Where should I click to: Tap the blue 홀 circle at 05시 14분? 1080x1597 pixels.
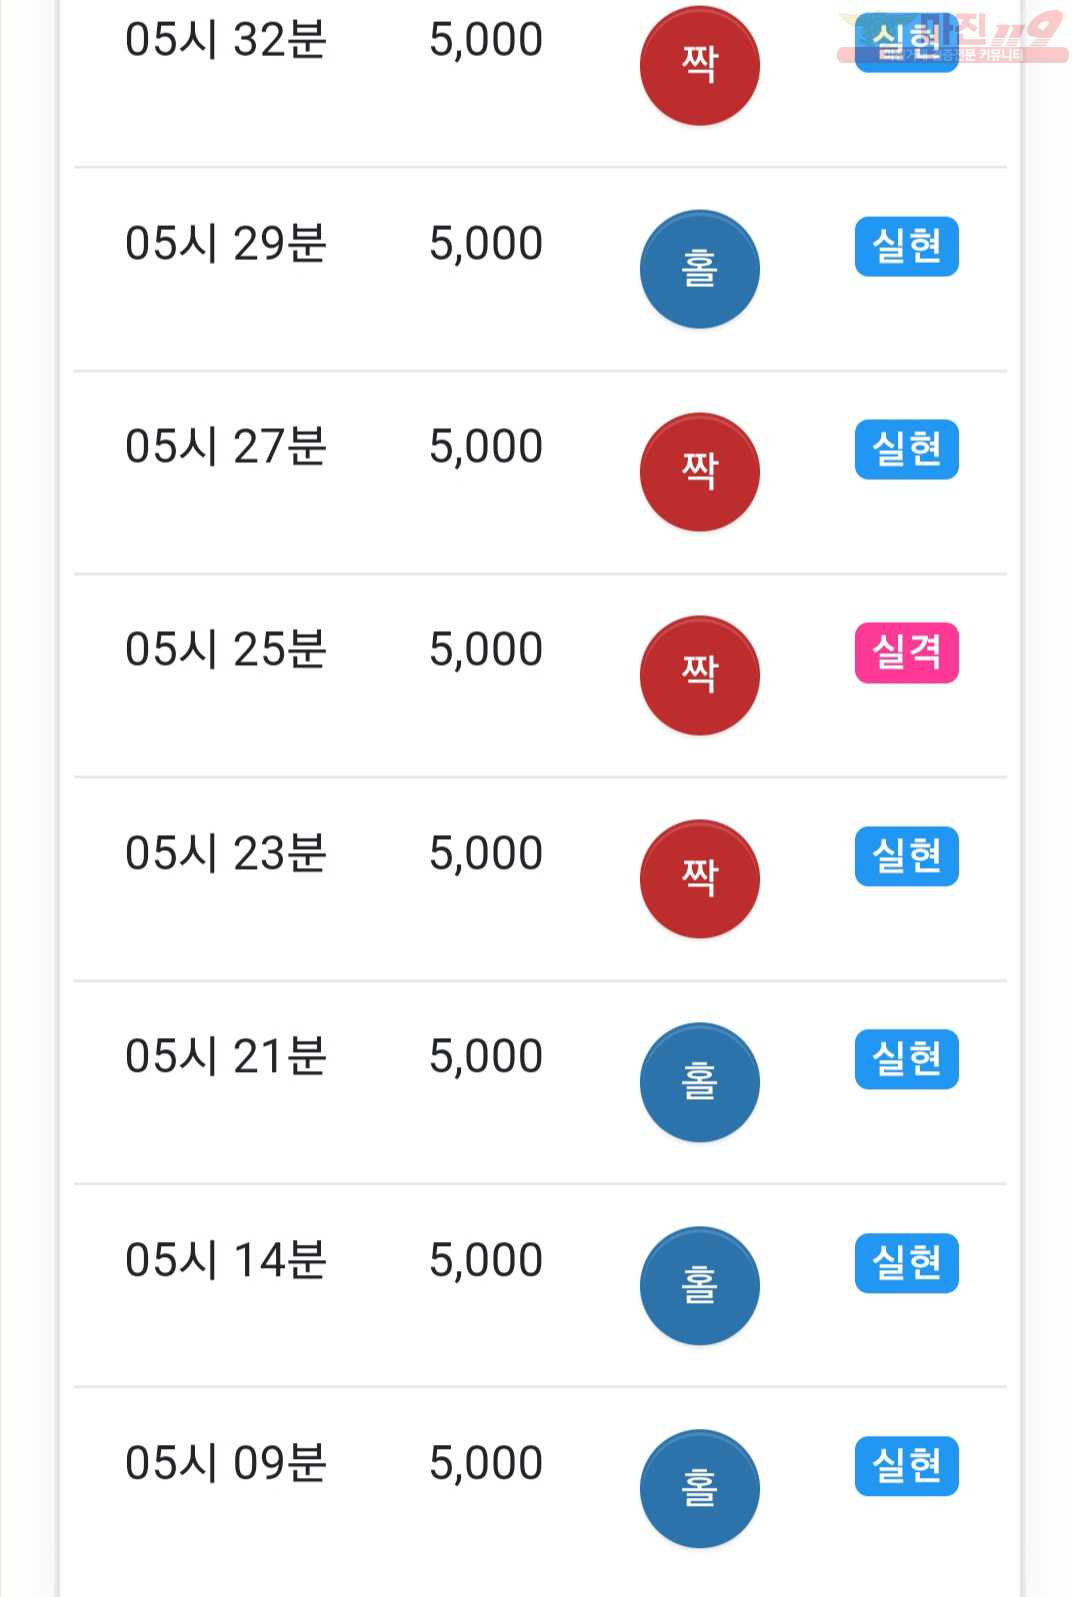[x=699, y=1285]
